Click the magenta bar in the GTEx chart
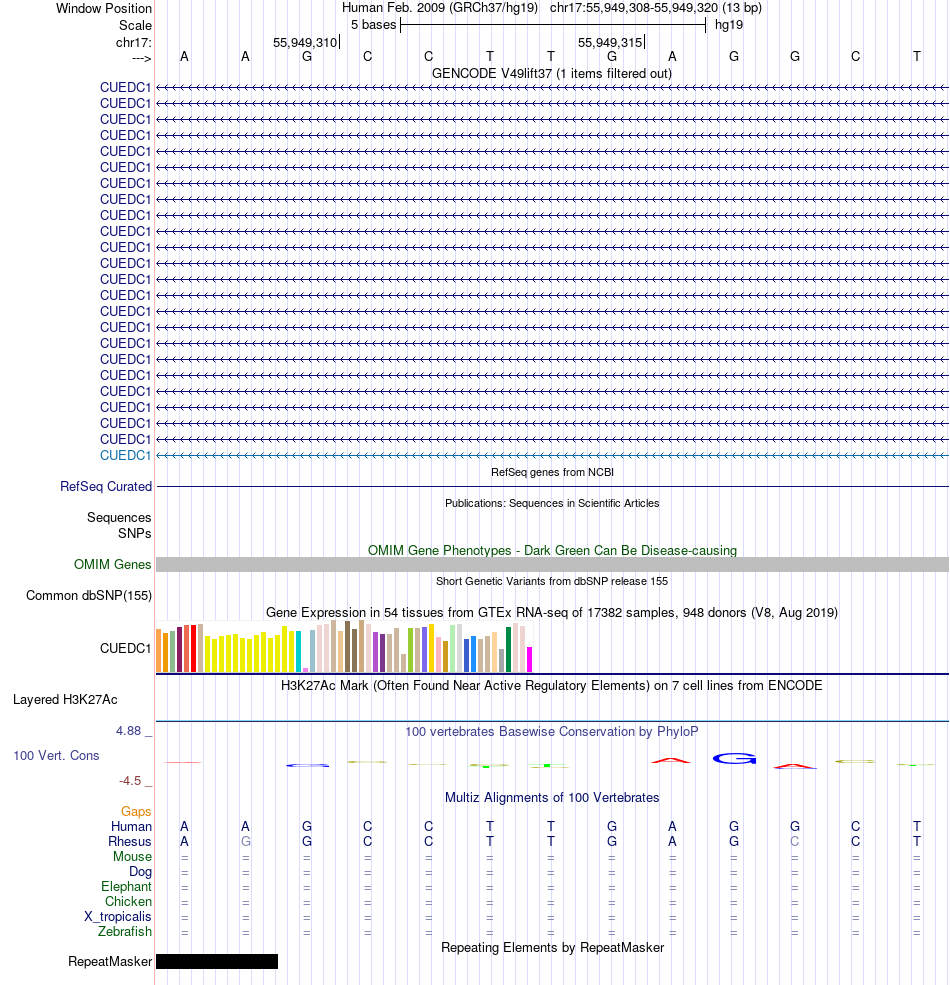The height and width of the screenshot is (985, 950). pos(530,660)
